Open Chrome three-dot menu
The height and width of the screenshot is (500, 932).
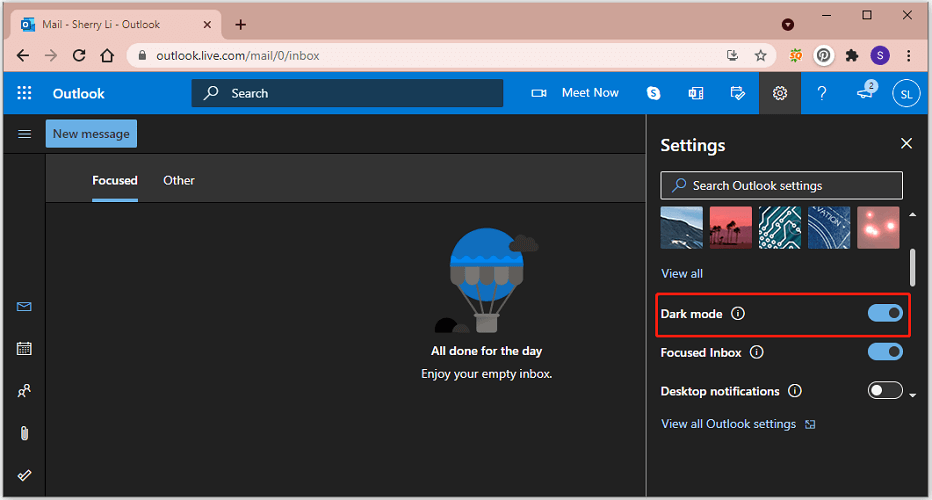pos(908,55)
